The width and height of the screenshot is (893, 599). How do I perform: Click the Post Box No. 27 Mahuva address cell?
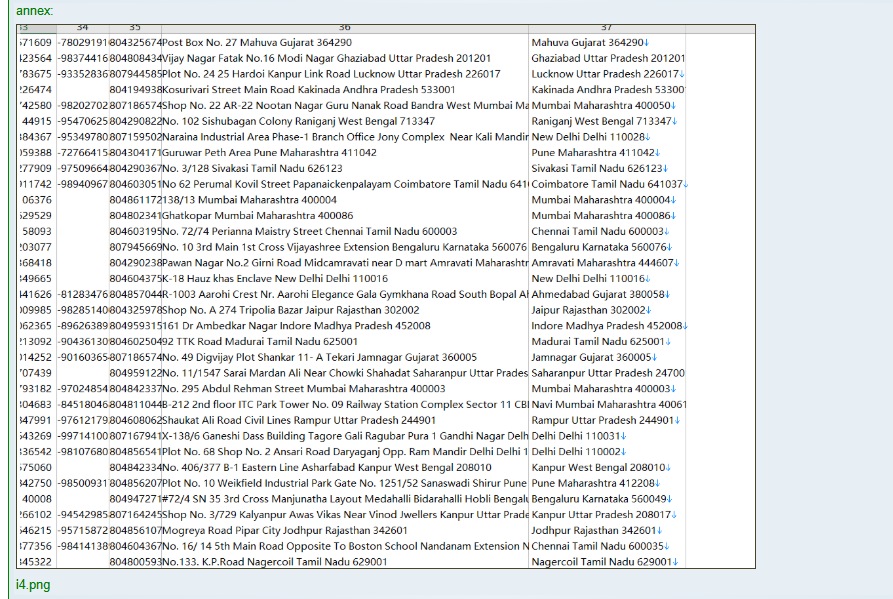tap(257, 43)
